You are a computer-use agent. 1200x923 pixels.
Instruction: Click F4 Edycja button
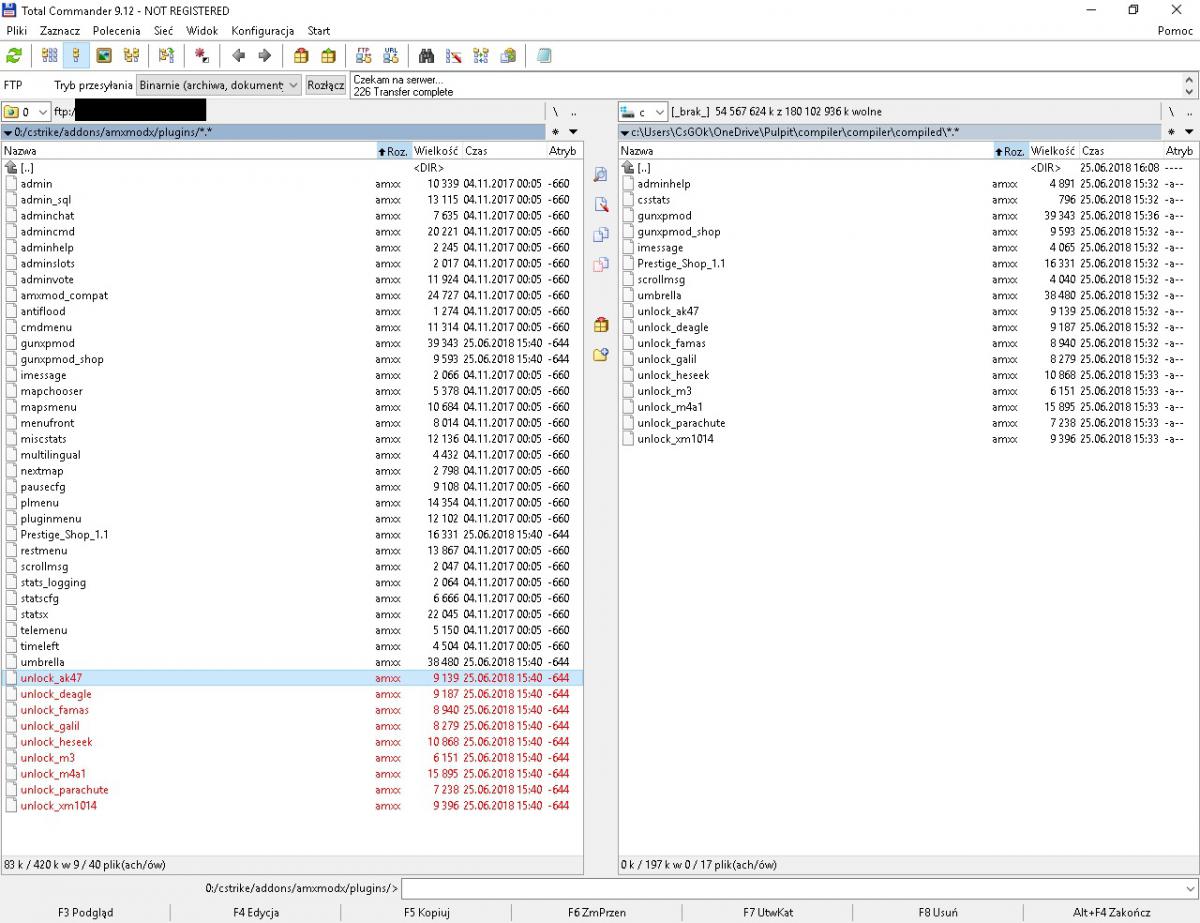point(256,912)
